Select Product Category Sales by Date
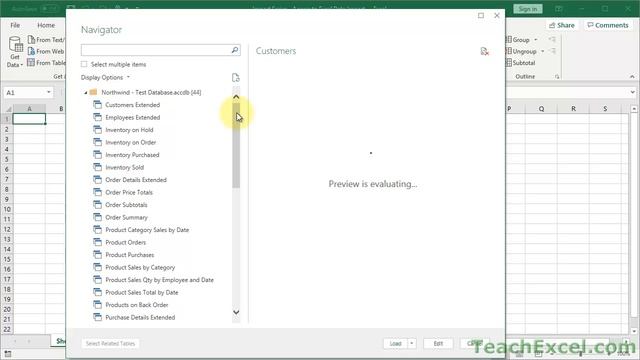The image size is (640, 360). (147, 230)
